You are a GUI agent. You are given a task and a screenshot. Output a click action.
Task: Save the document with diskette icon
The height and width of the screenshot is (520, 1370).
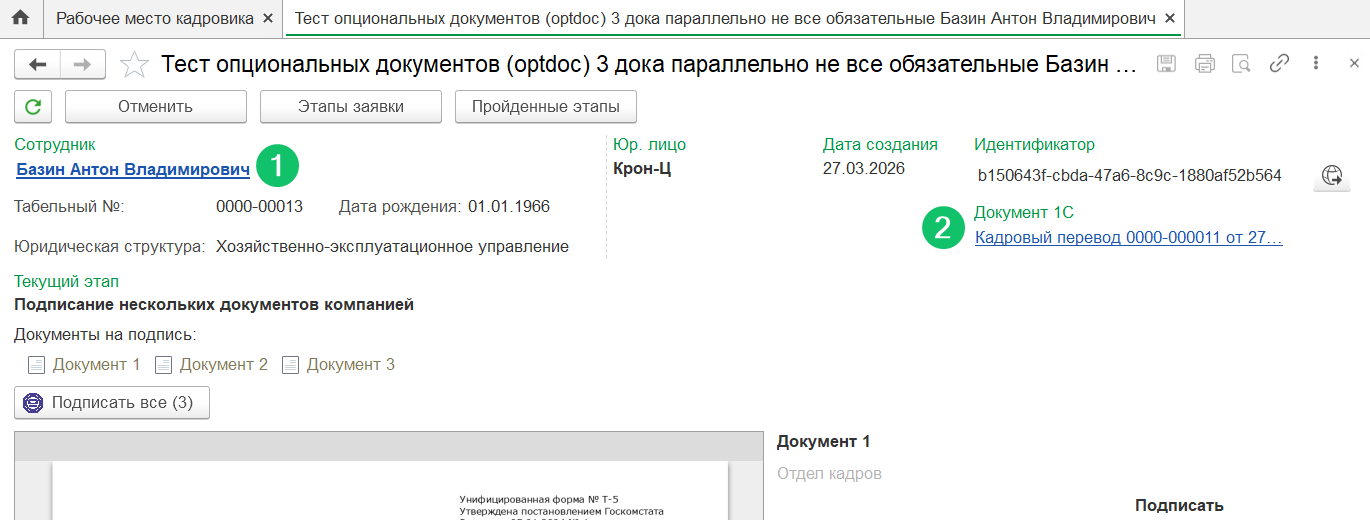coord(1166,64)
